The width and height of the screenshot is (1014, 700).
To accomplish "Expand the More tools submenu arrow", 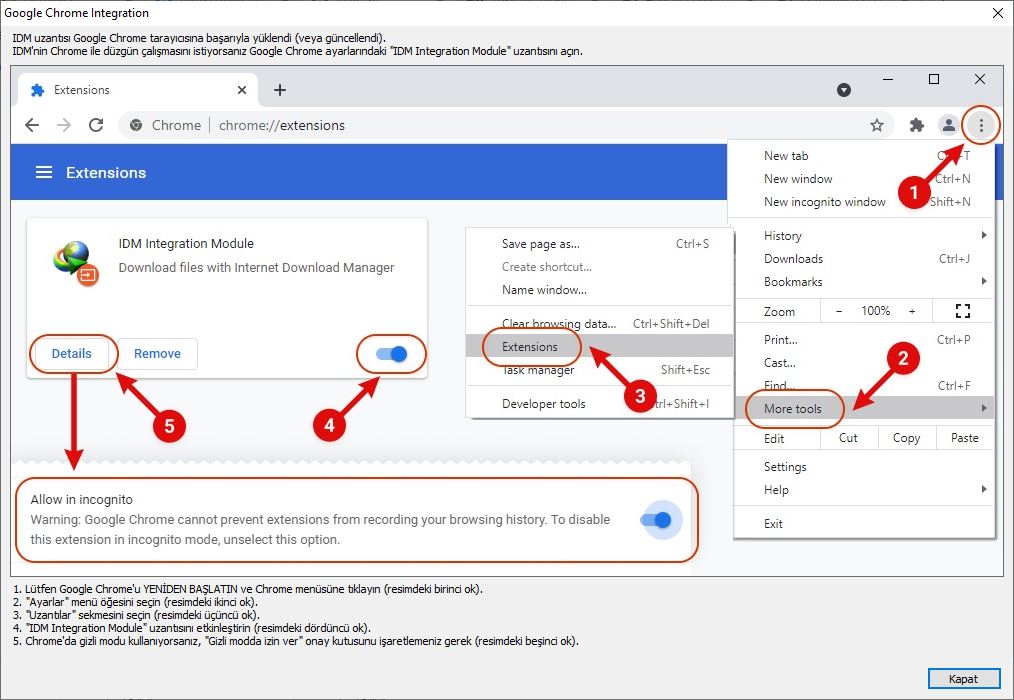I will (984, 408).
